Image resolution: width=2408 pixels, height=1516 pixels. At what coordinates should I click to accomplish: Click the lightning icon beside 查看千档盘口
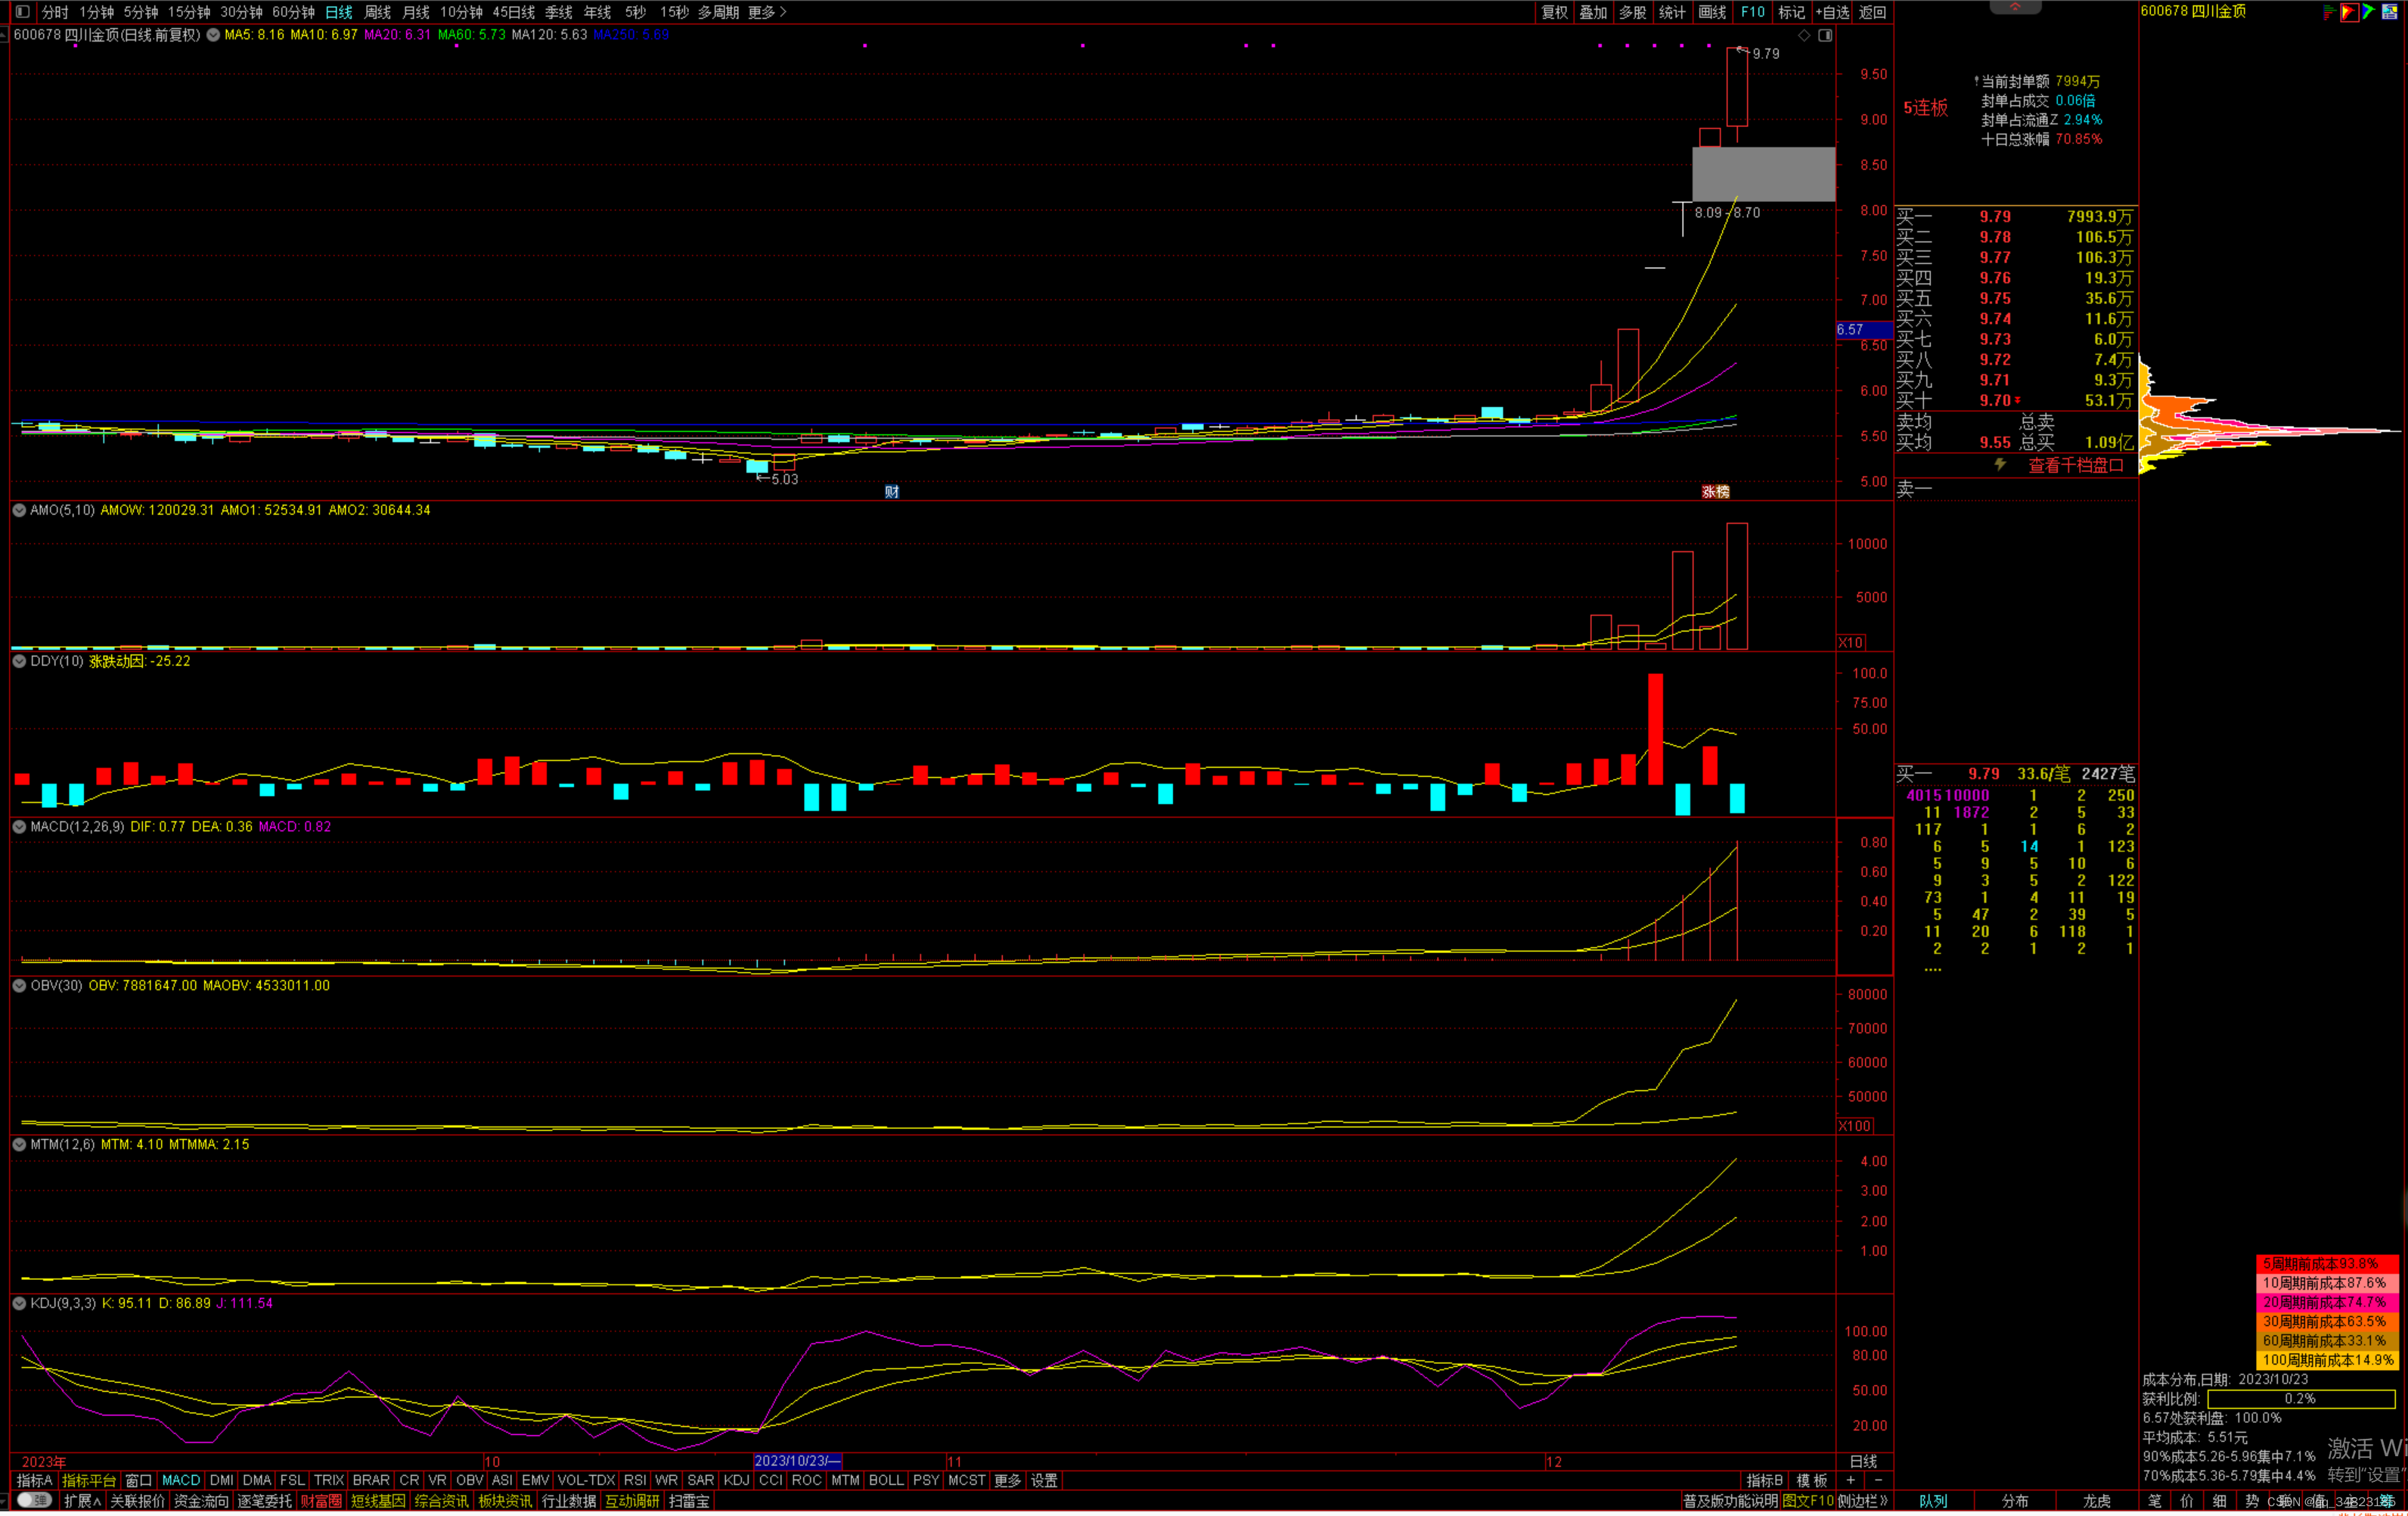2000,464
